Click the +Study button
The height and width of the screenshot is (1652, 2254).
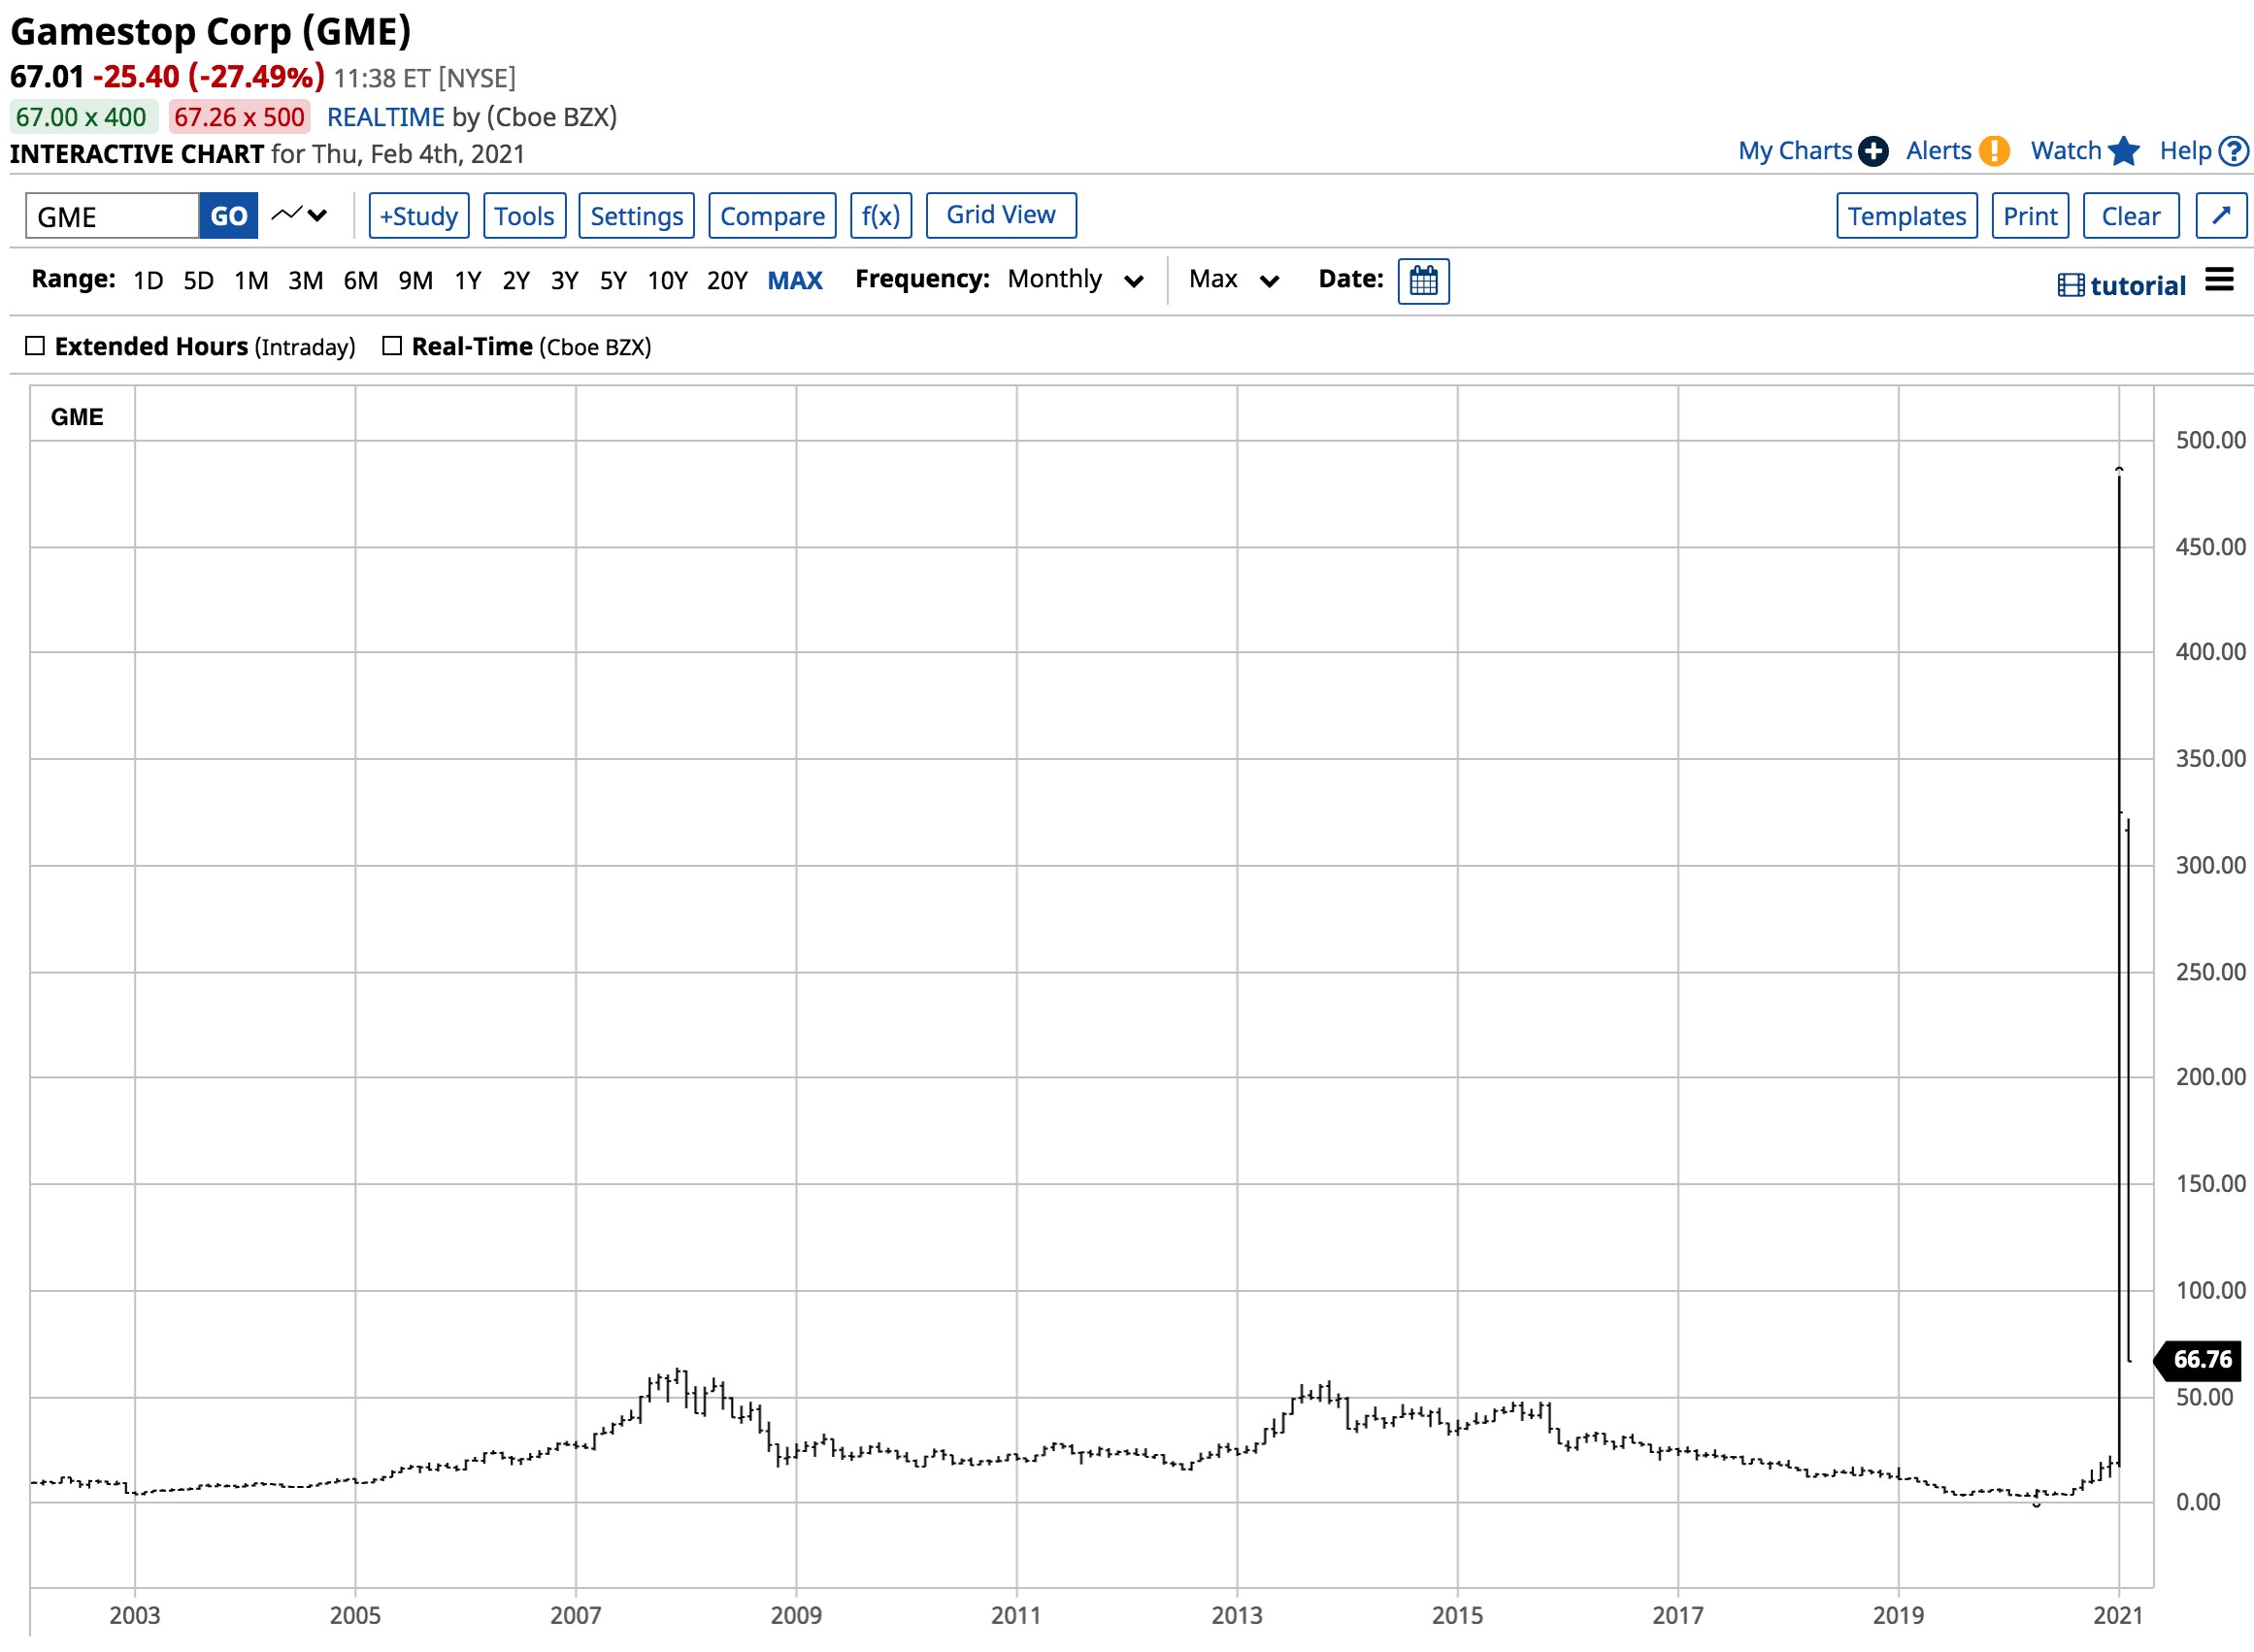418,215
